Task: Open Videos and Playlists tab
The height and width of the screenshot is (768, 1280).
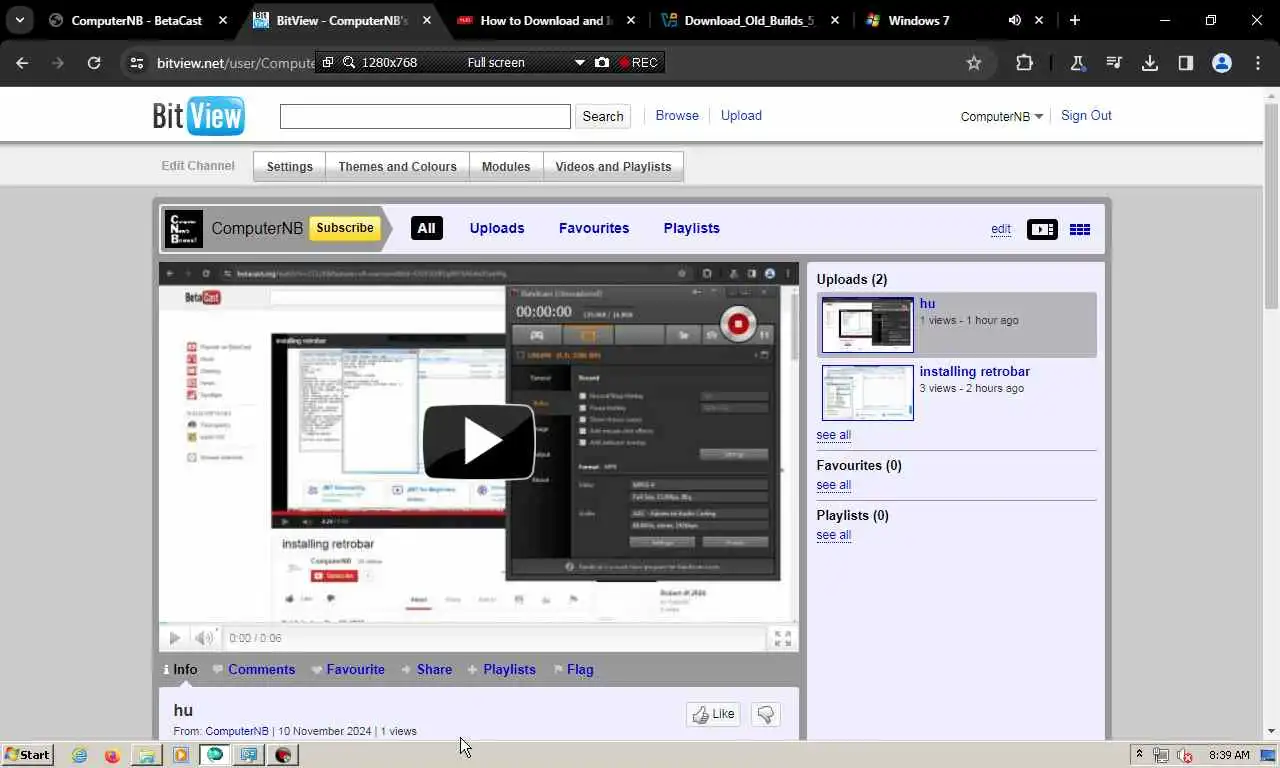Action: (613, 167)
